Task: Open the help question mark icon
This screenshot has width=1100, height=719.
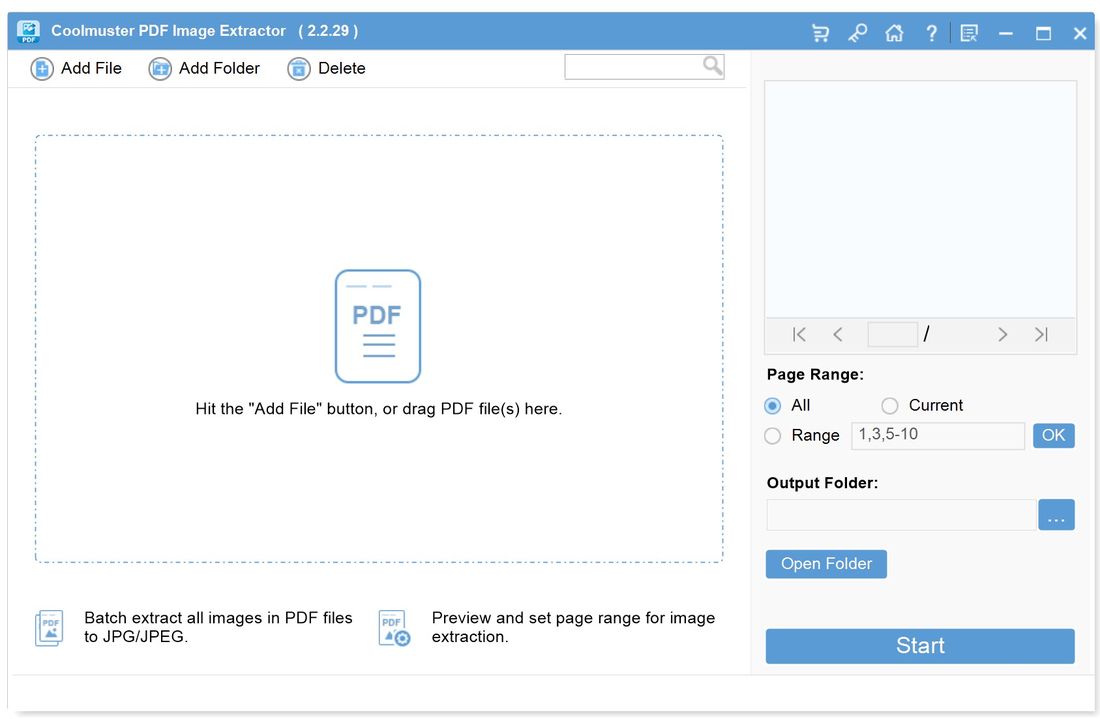Action: 931,32
